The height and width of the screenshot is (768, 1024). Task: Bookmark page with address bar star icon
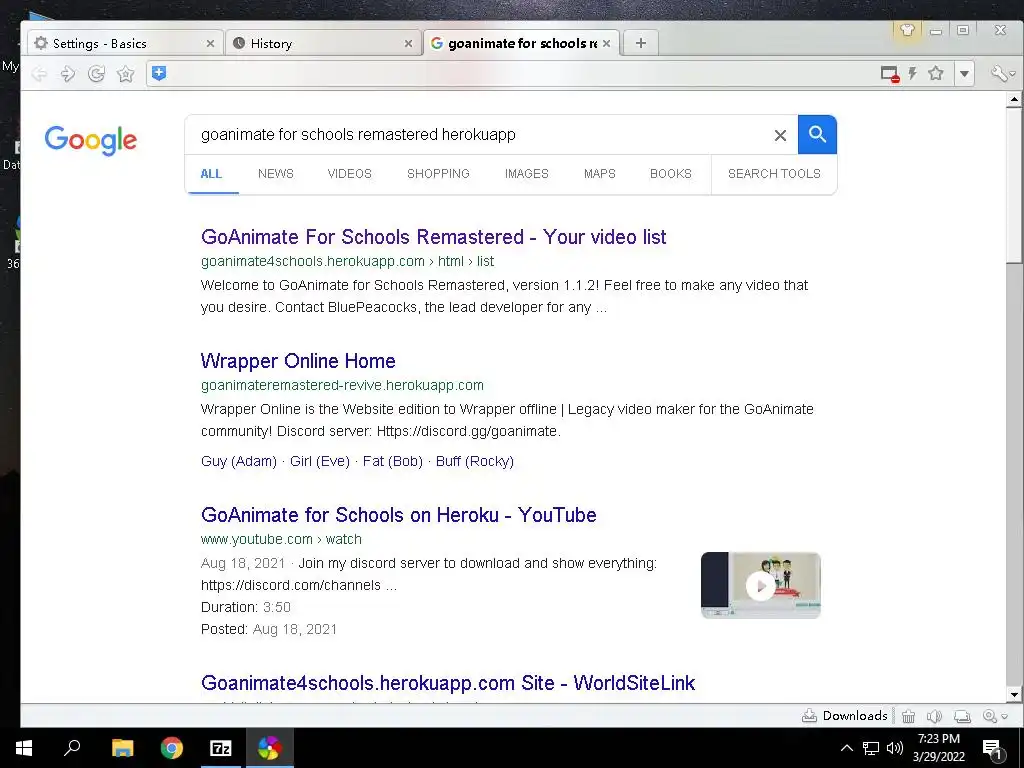pos(936,73)
